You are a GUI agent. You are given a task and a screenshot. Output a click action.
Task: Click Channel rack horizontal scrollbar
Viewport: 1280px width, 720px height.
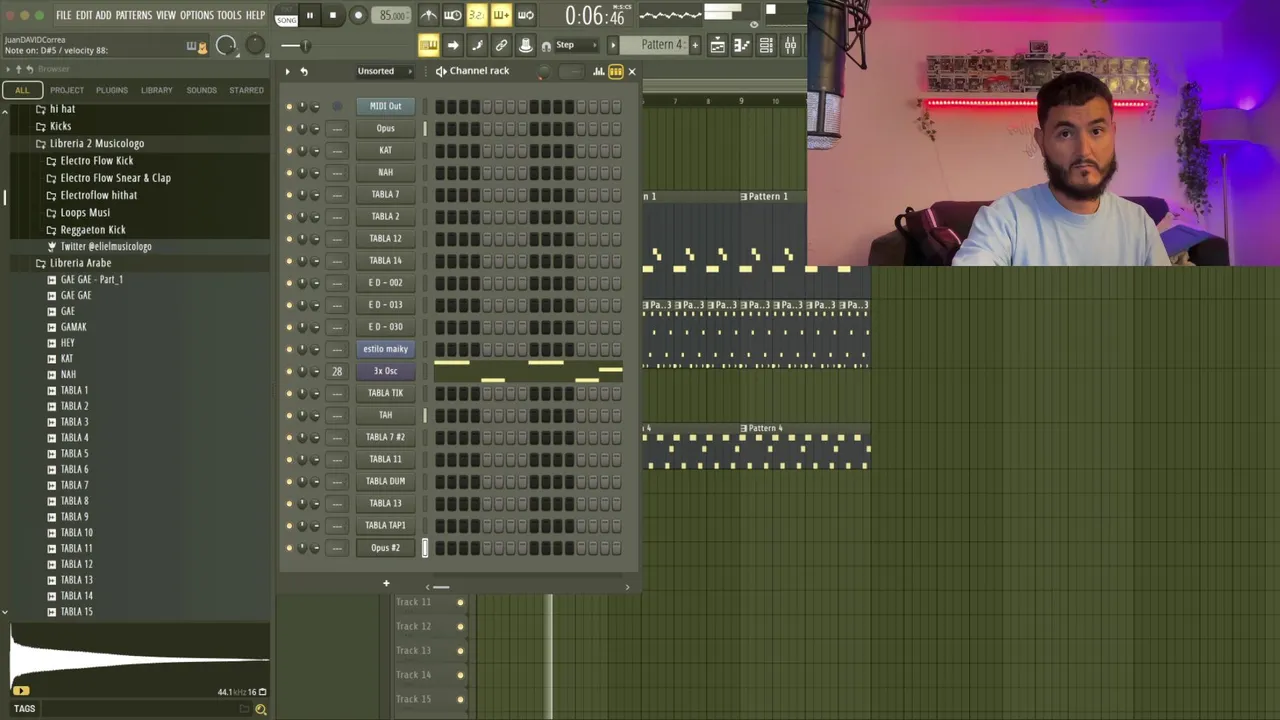click(x=440, y=587)
